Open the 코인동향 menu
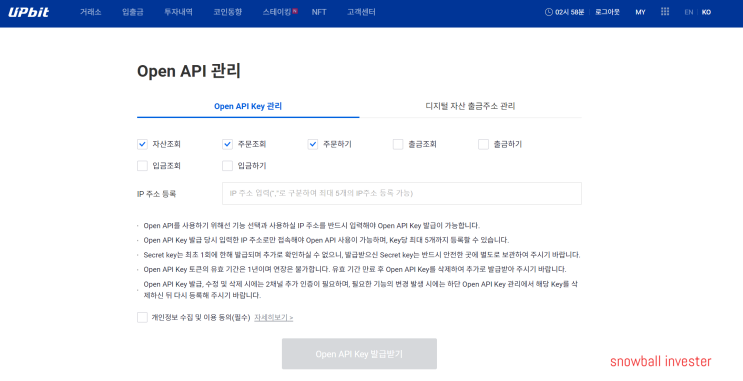 pyautogui.click(x=227, y=12)
